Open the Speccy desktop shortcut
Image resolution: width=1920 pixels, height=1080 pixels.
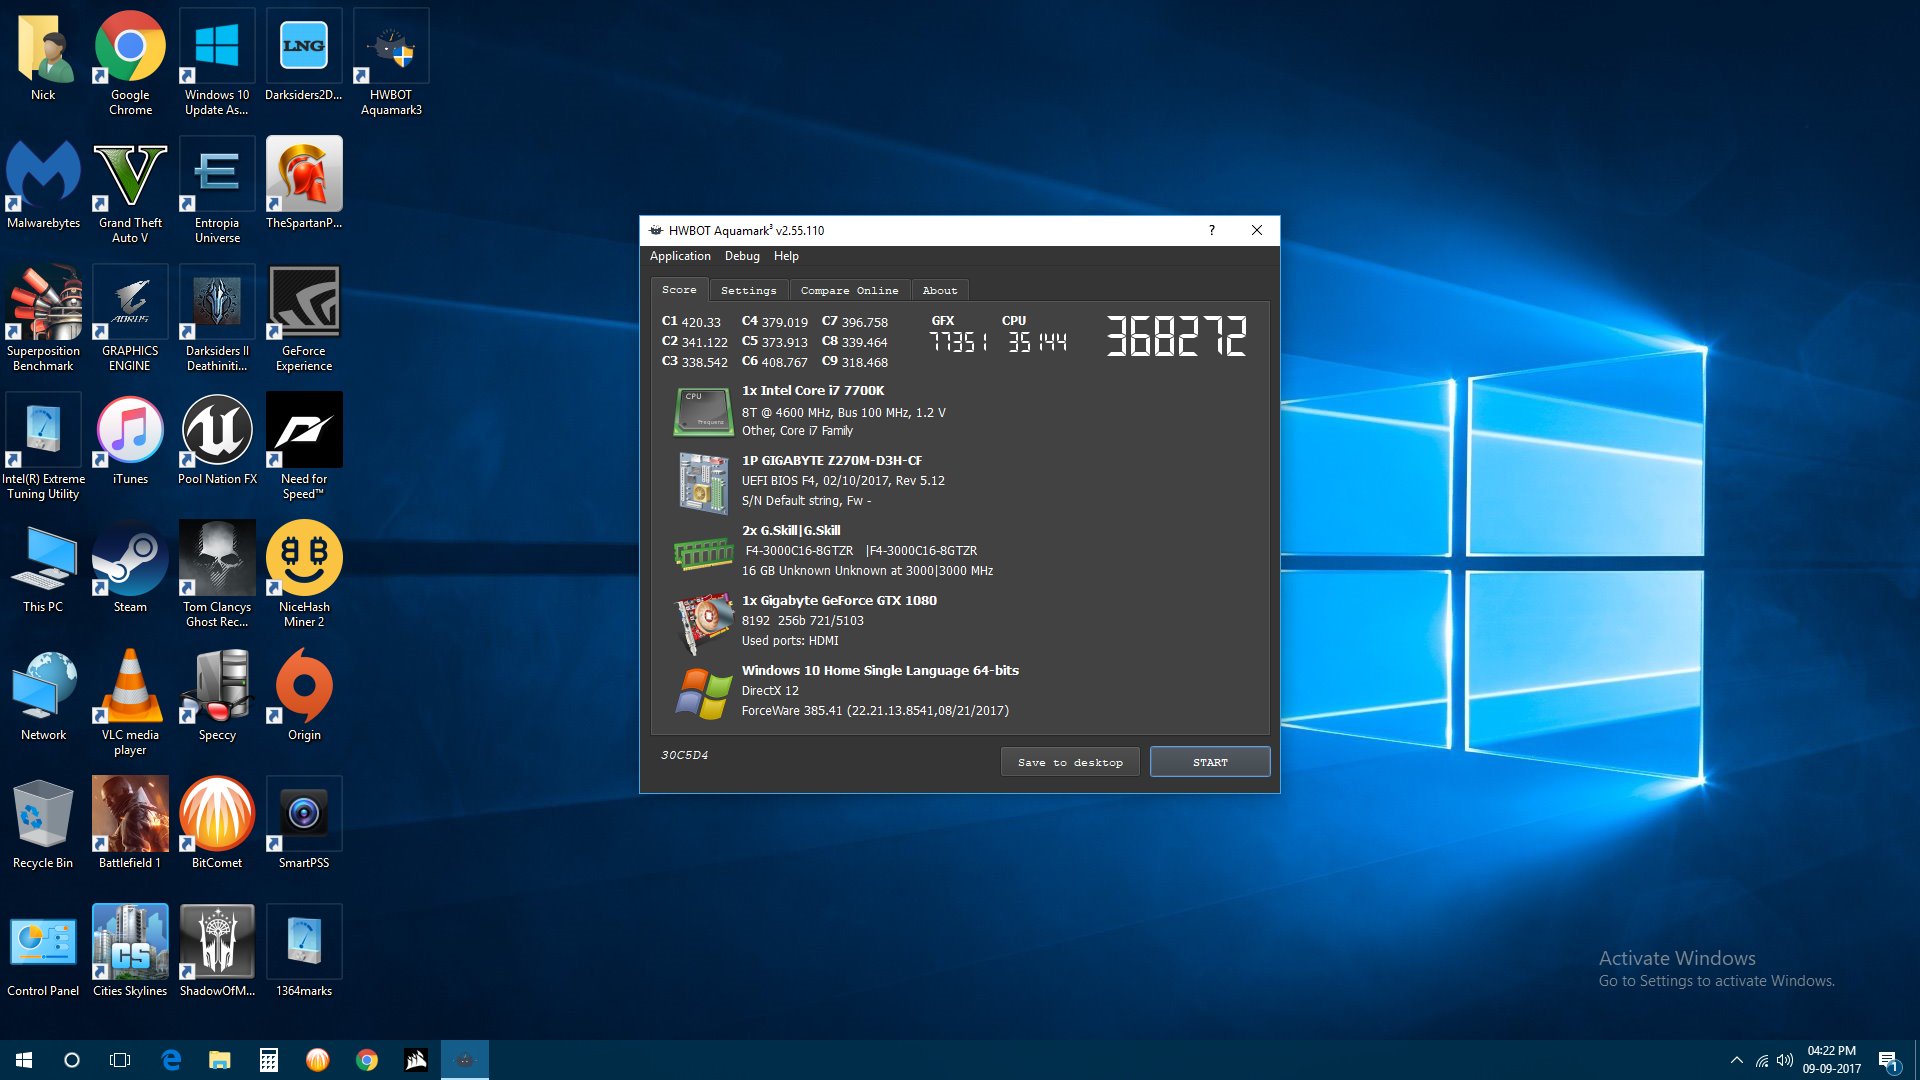click(x=217, y=695)
